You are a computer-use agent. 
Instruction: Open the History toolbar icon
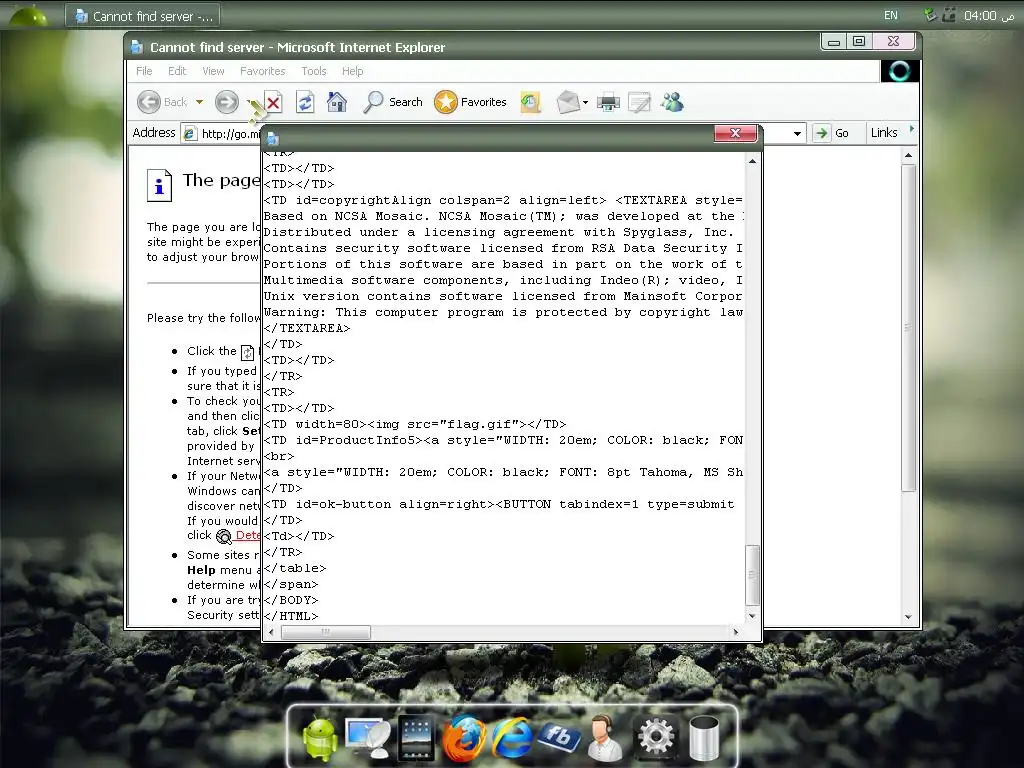(530, 102)
